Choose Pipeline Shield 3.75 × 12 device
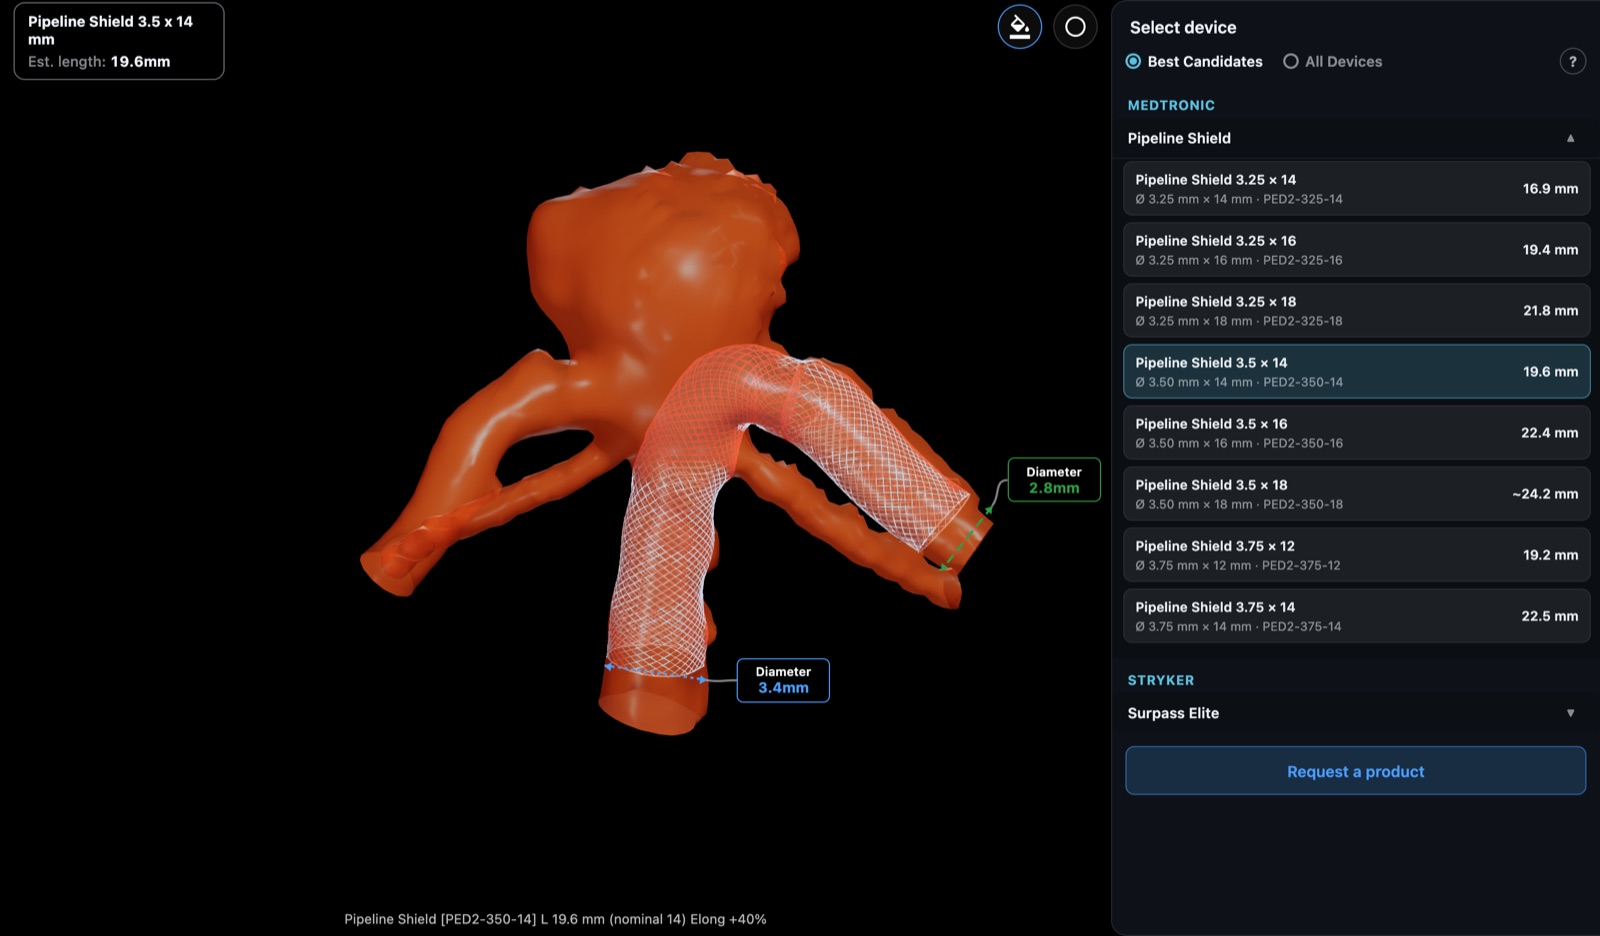The height and width of the screenshot is (936, 1600). (x=1356, y=555)
